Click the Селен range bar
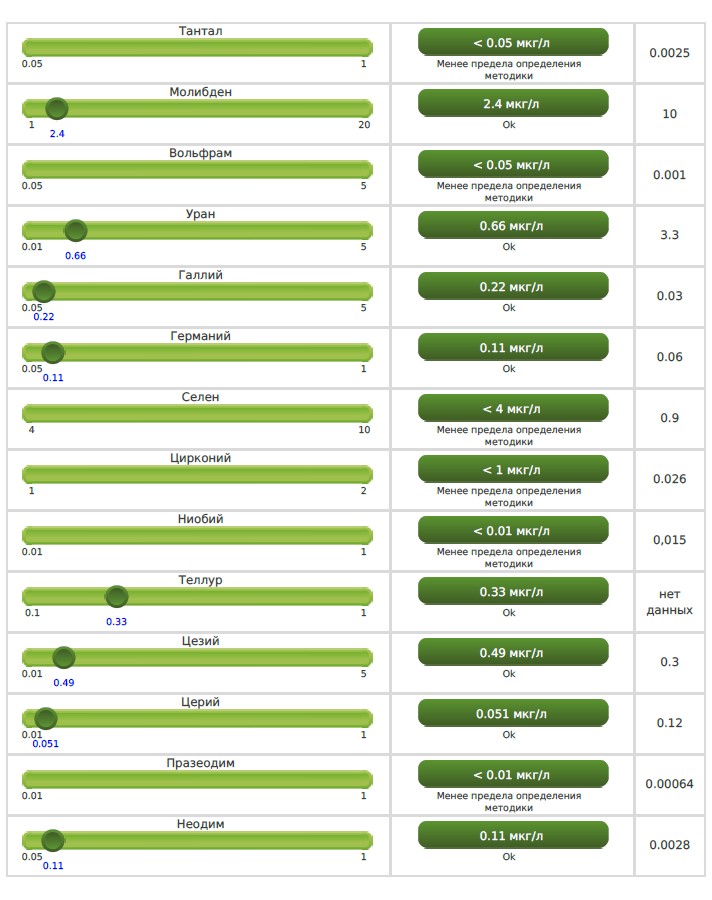The height and width of the screenshot is (900, 712). (x=197, y=413)
